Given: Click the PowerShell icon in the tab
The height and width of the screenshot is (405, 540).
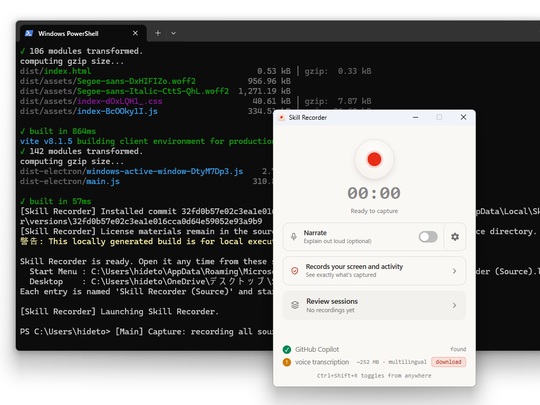Looking at the screenshot, I should coord(29,33).
